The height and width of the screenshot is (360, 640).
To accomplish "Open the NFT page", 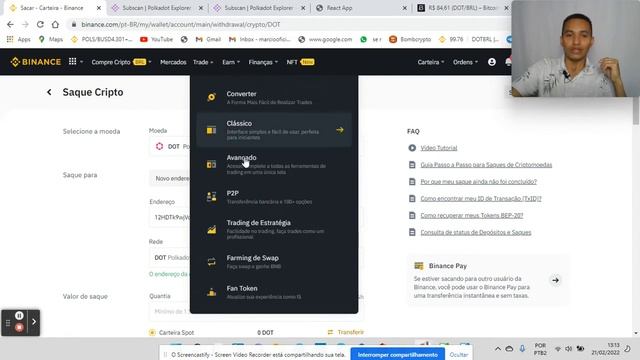I will point(300,62).
